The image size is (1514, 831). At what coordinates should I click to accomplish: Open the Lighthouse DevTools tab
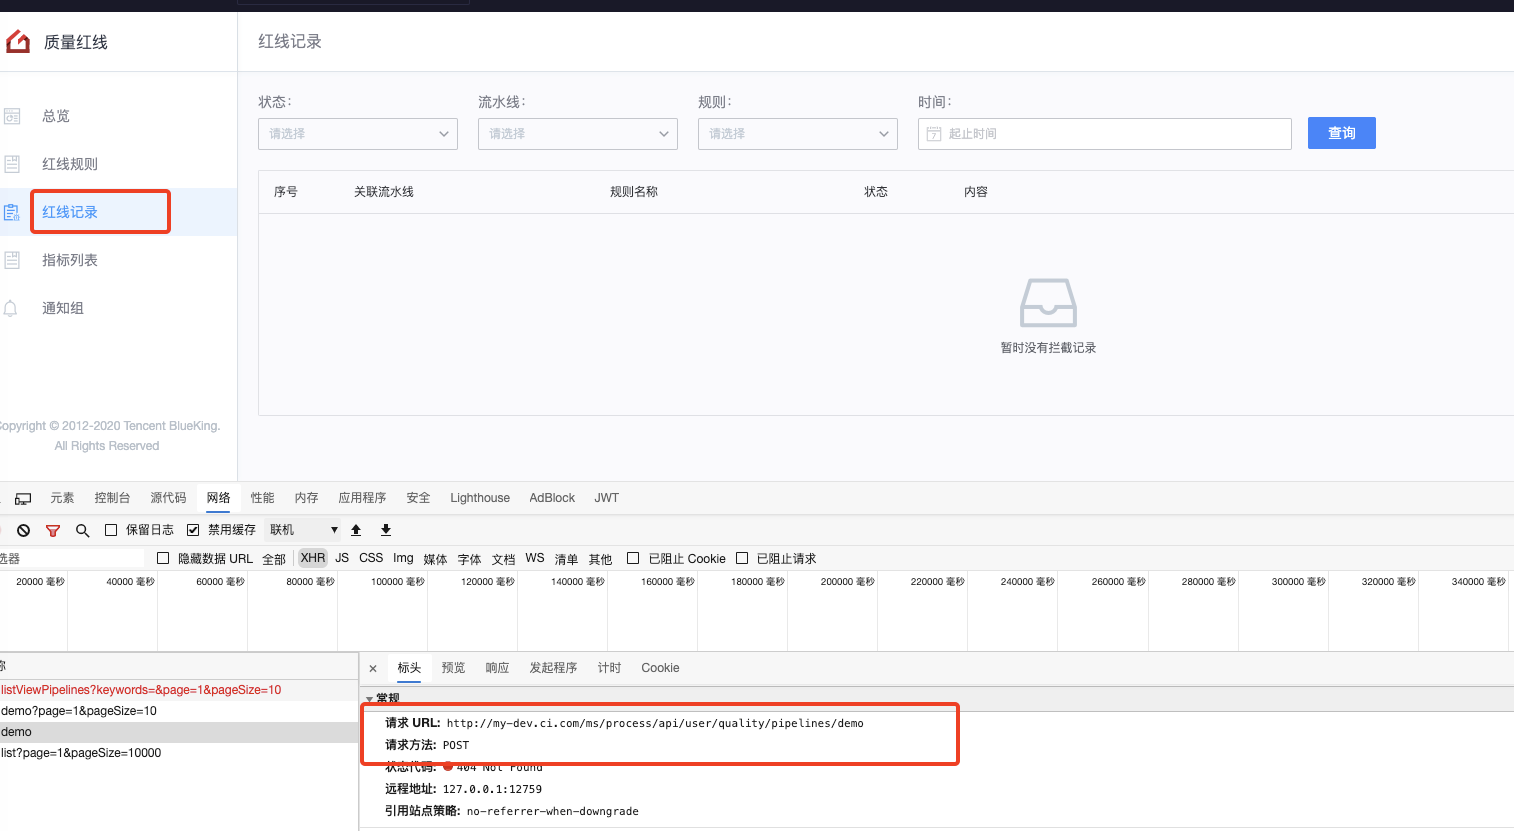pyautogui.click(x=480, y=498)
